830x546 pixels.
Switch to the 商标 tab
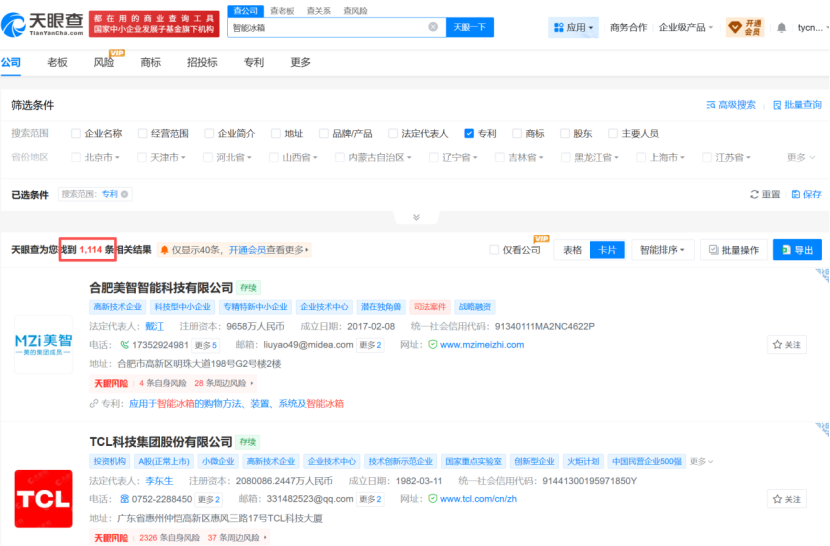pos(150,62)
